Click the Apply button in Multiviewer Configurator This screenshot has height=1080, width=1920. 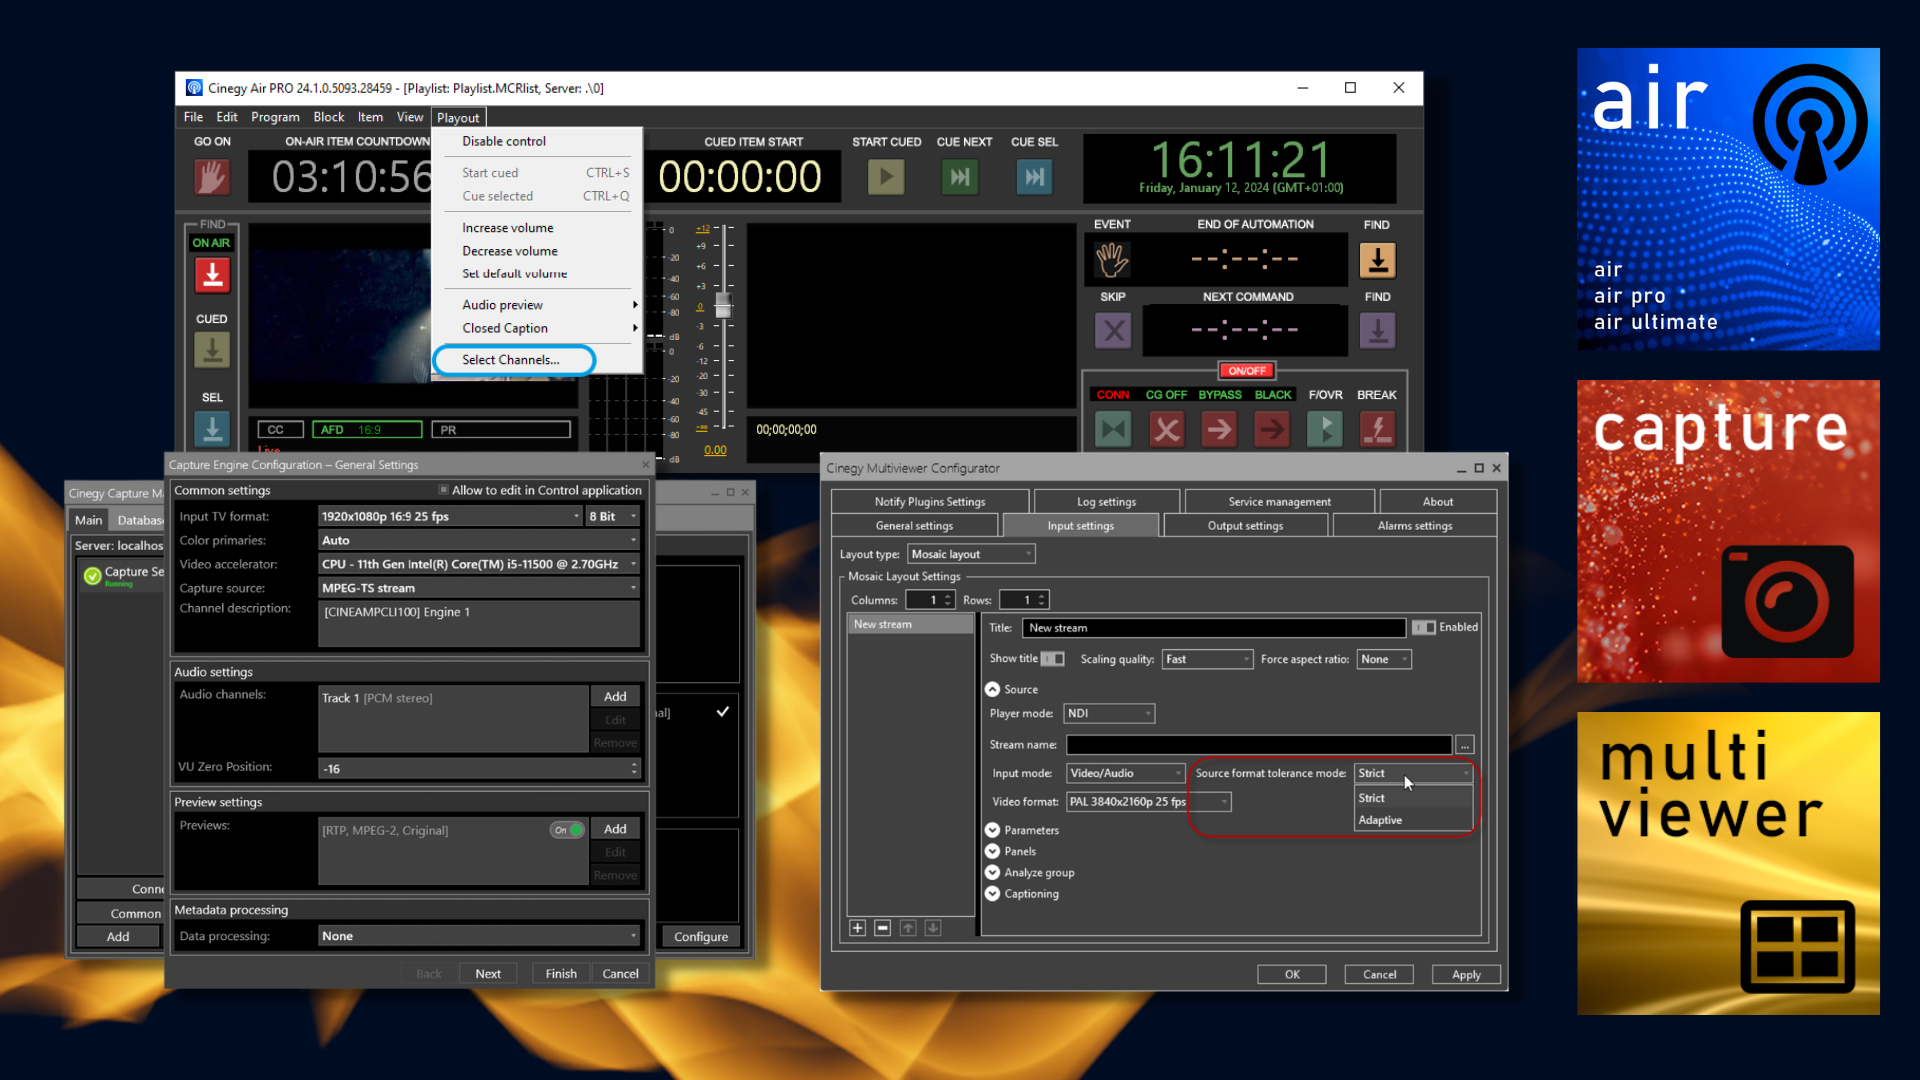(x=1466, y=974)
